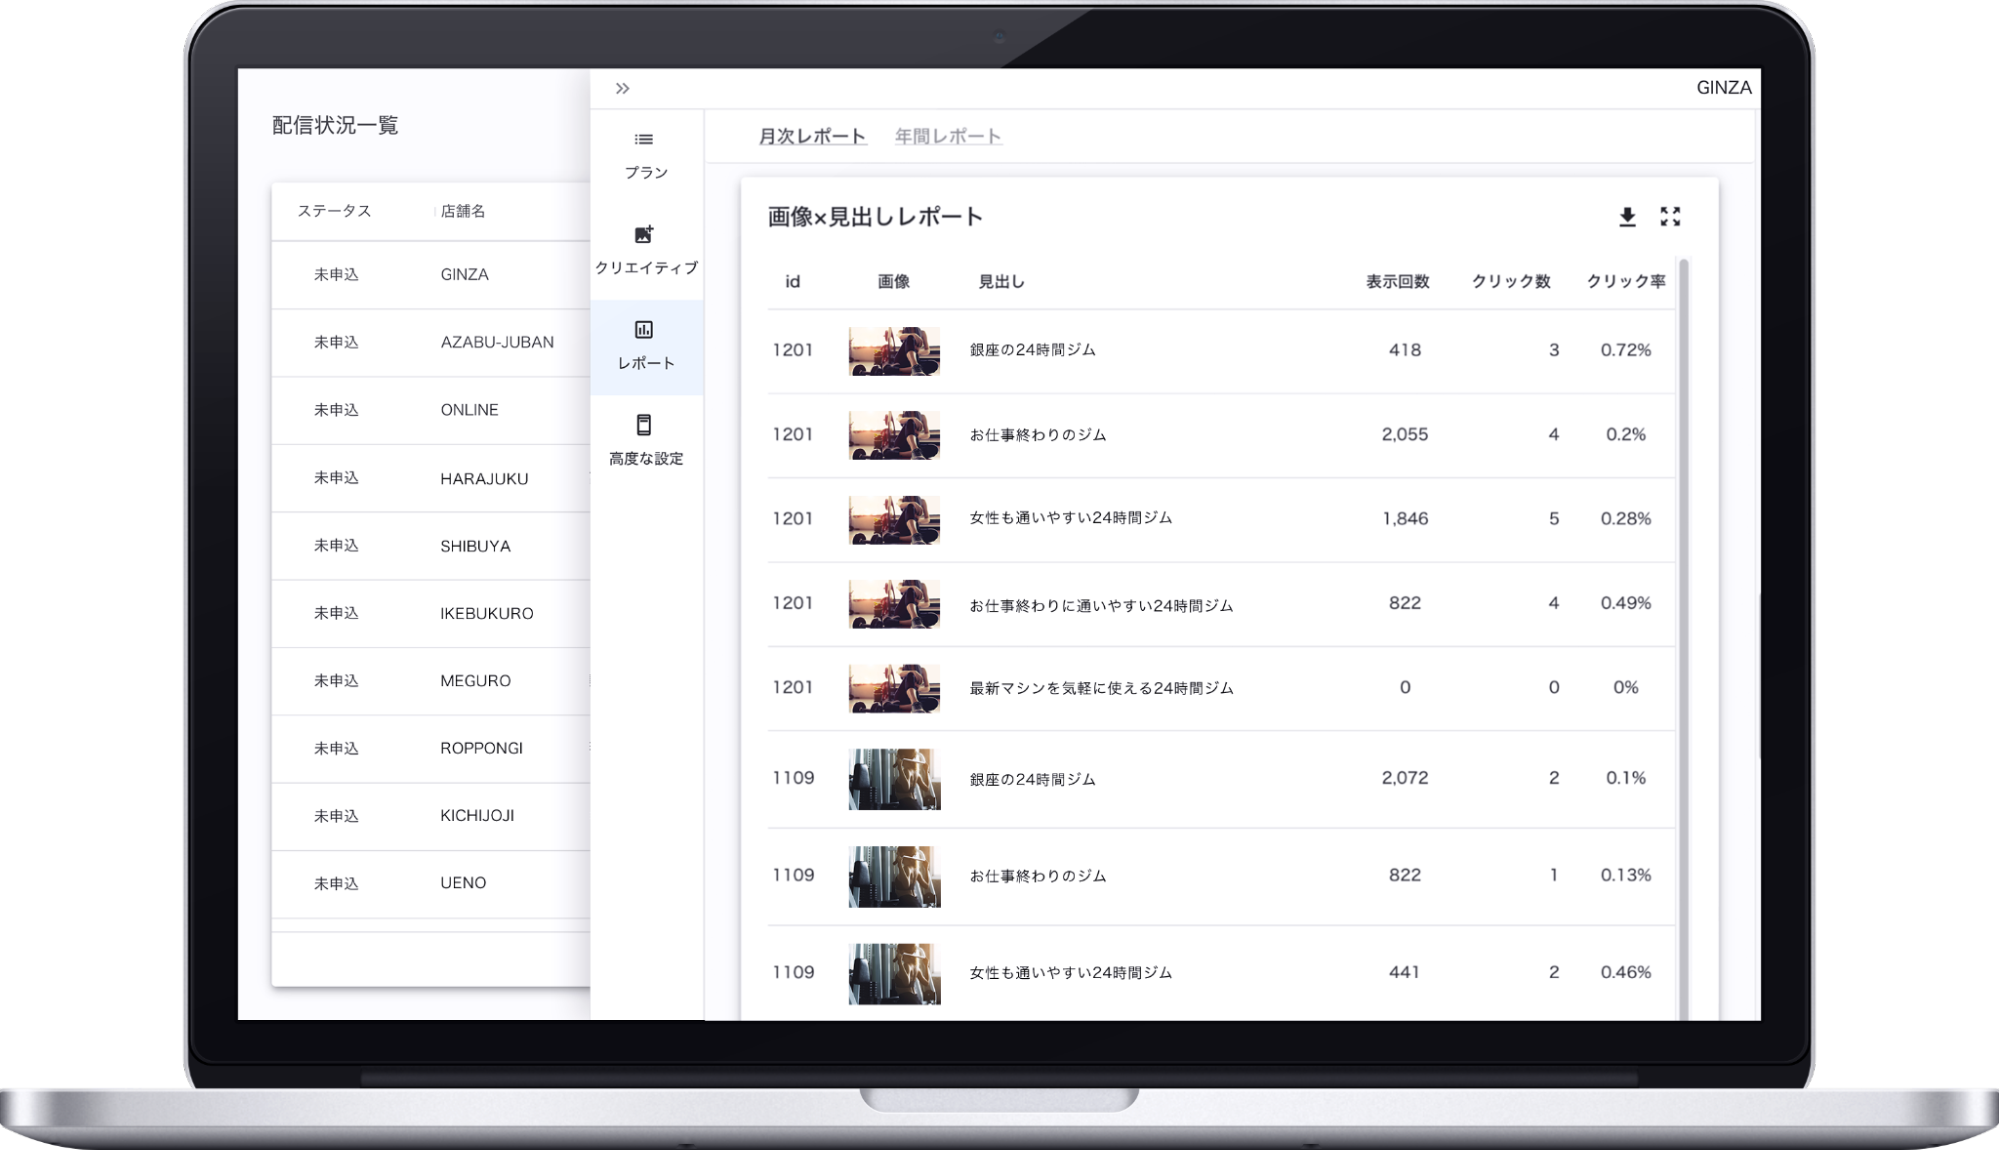The width and height of the screenshot is (1999, 1150).
Task: Click GINZA account label top right
Action: point(1723,88)
